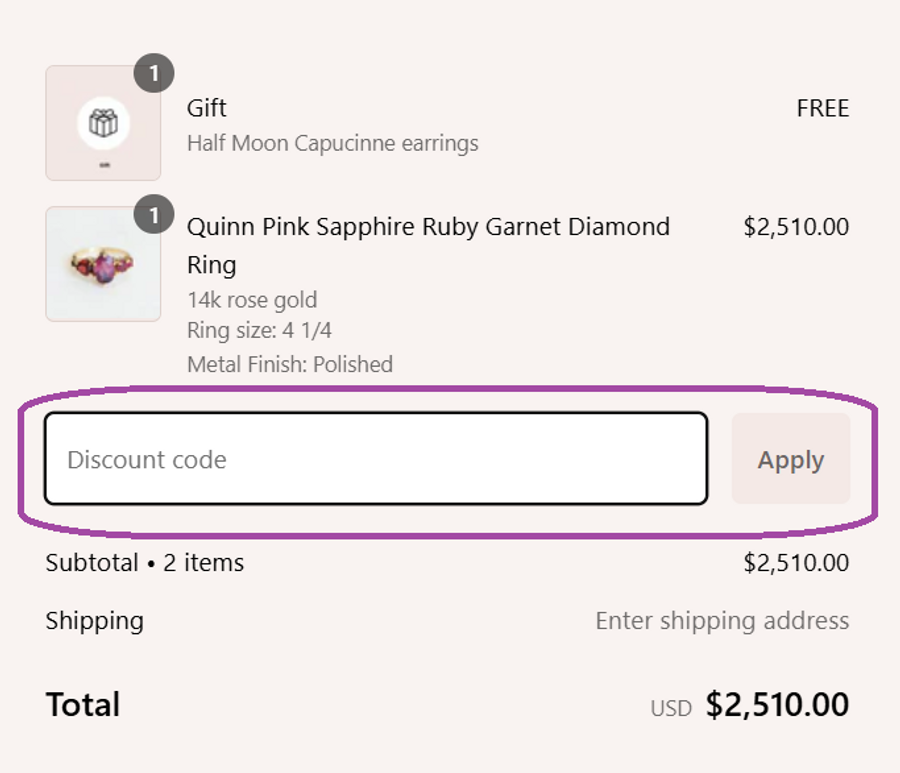Image resolution: width=900 pixels, height=773 pixels.
Task: Click the USD currency label
Action: pyautogui.click(x=671, y=709)
